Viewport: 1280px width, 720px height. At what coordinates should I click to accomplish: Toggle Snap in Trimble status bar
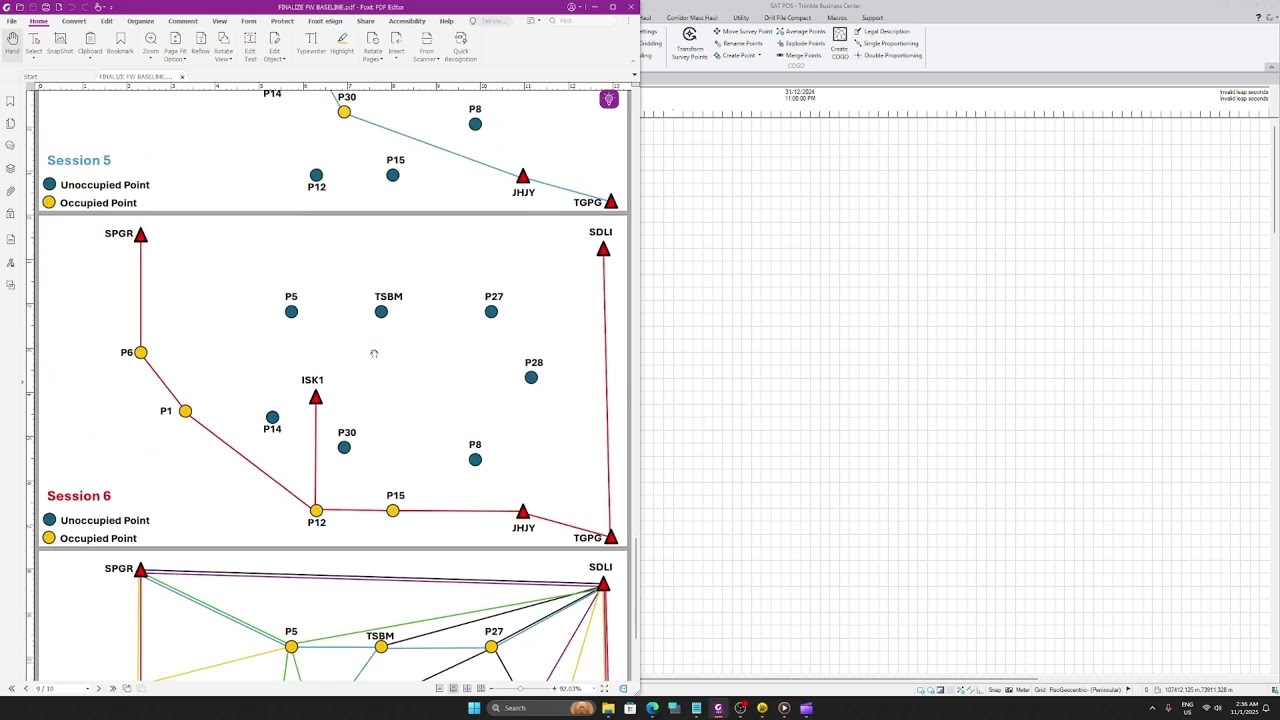[994, 690]
